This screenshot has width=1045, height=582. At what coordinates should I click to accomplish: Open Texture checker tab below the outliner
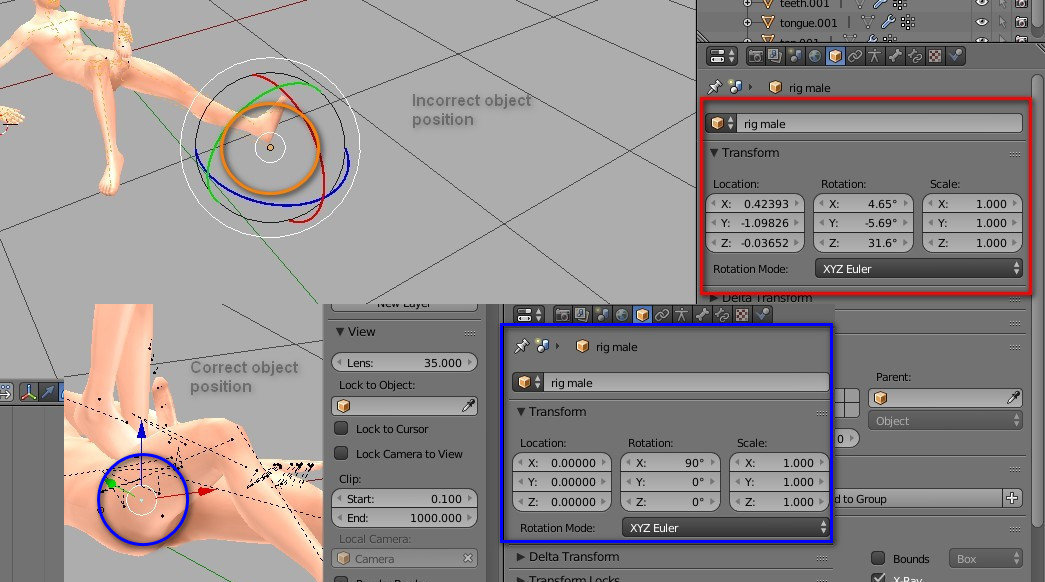[x=935, y=56]
